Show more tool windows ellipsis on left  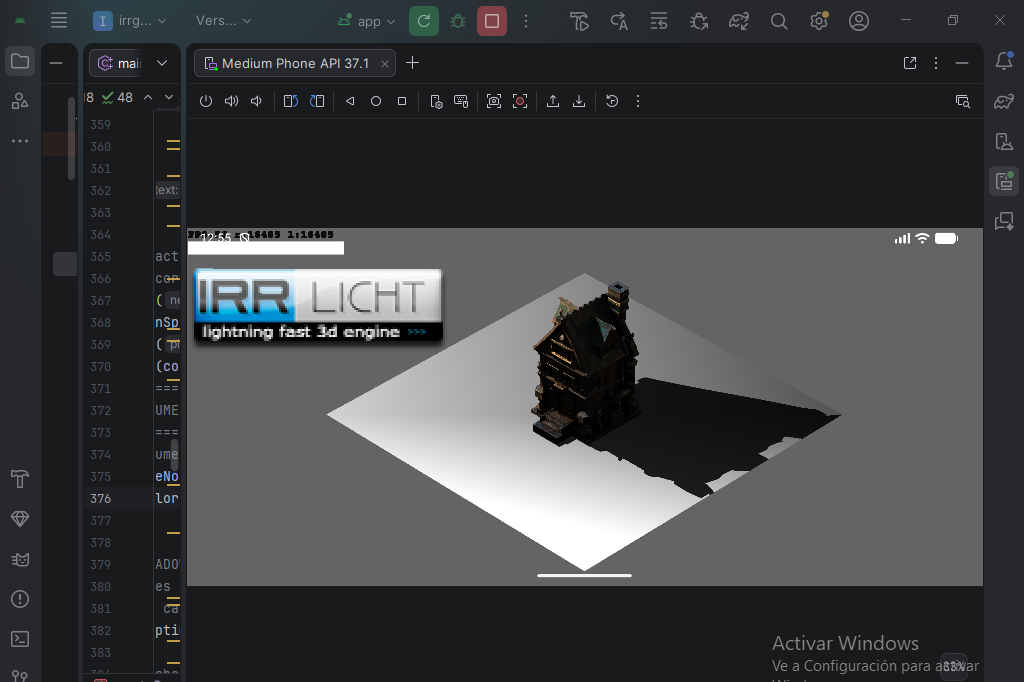click(20, 140)
